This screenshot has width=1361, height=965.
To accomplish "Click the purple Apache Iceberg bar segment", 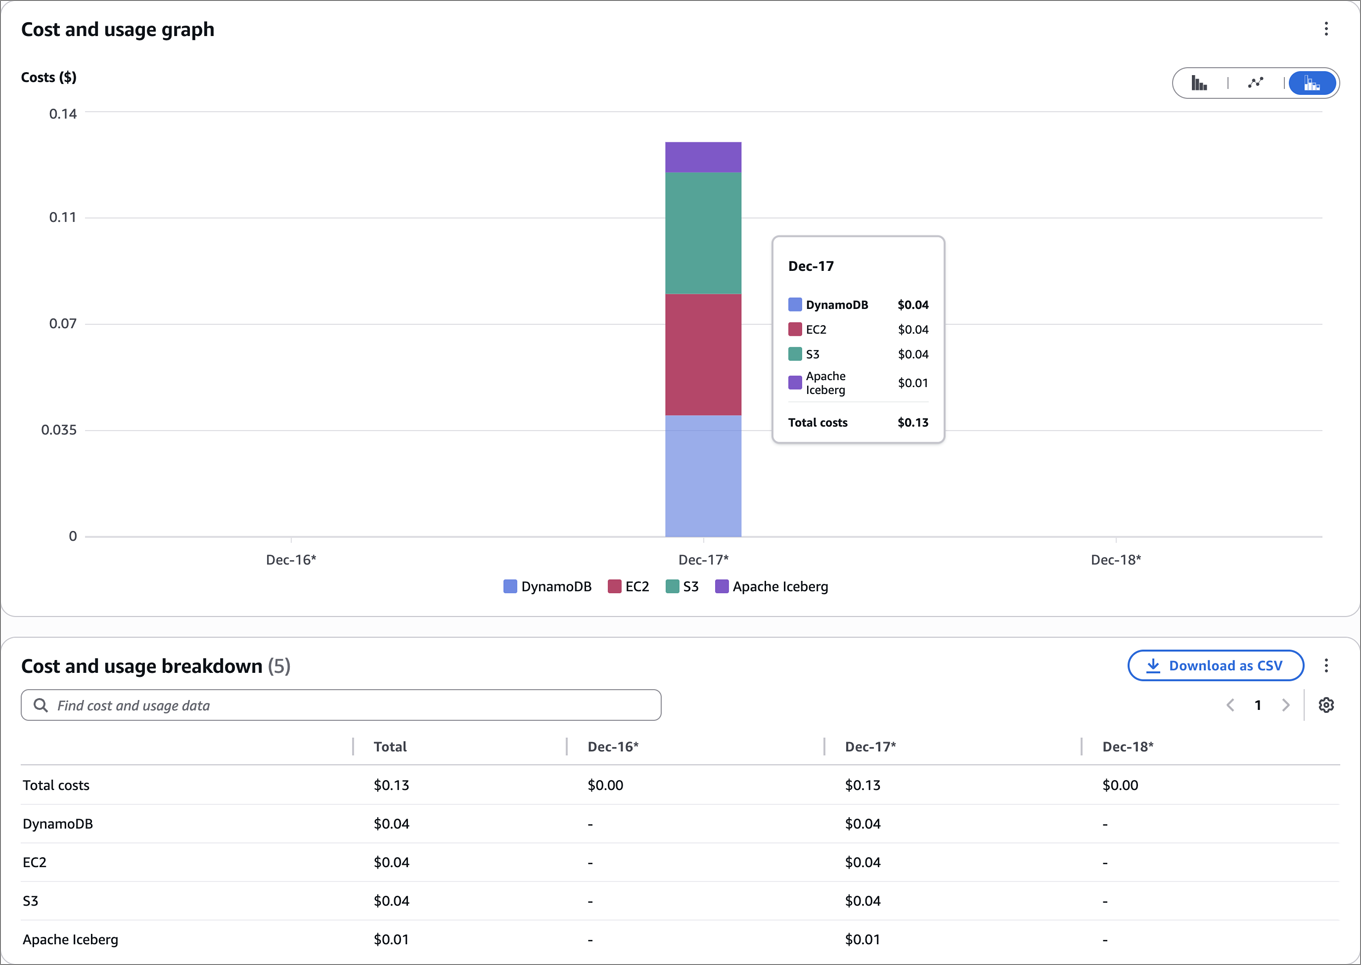I will click(x=703, y=157).
